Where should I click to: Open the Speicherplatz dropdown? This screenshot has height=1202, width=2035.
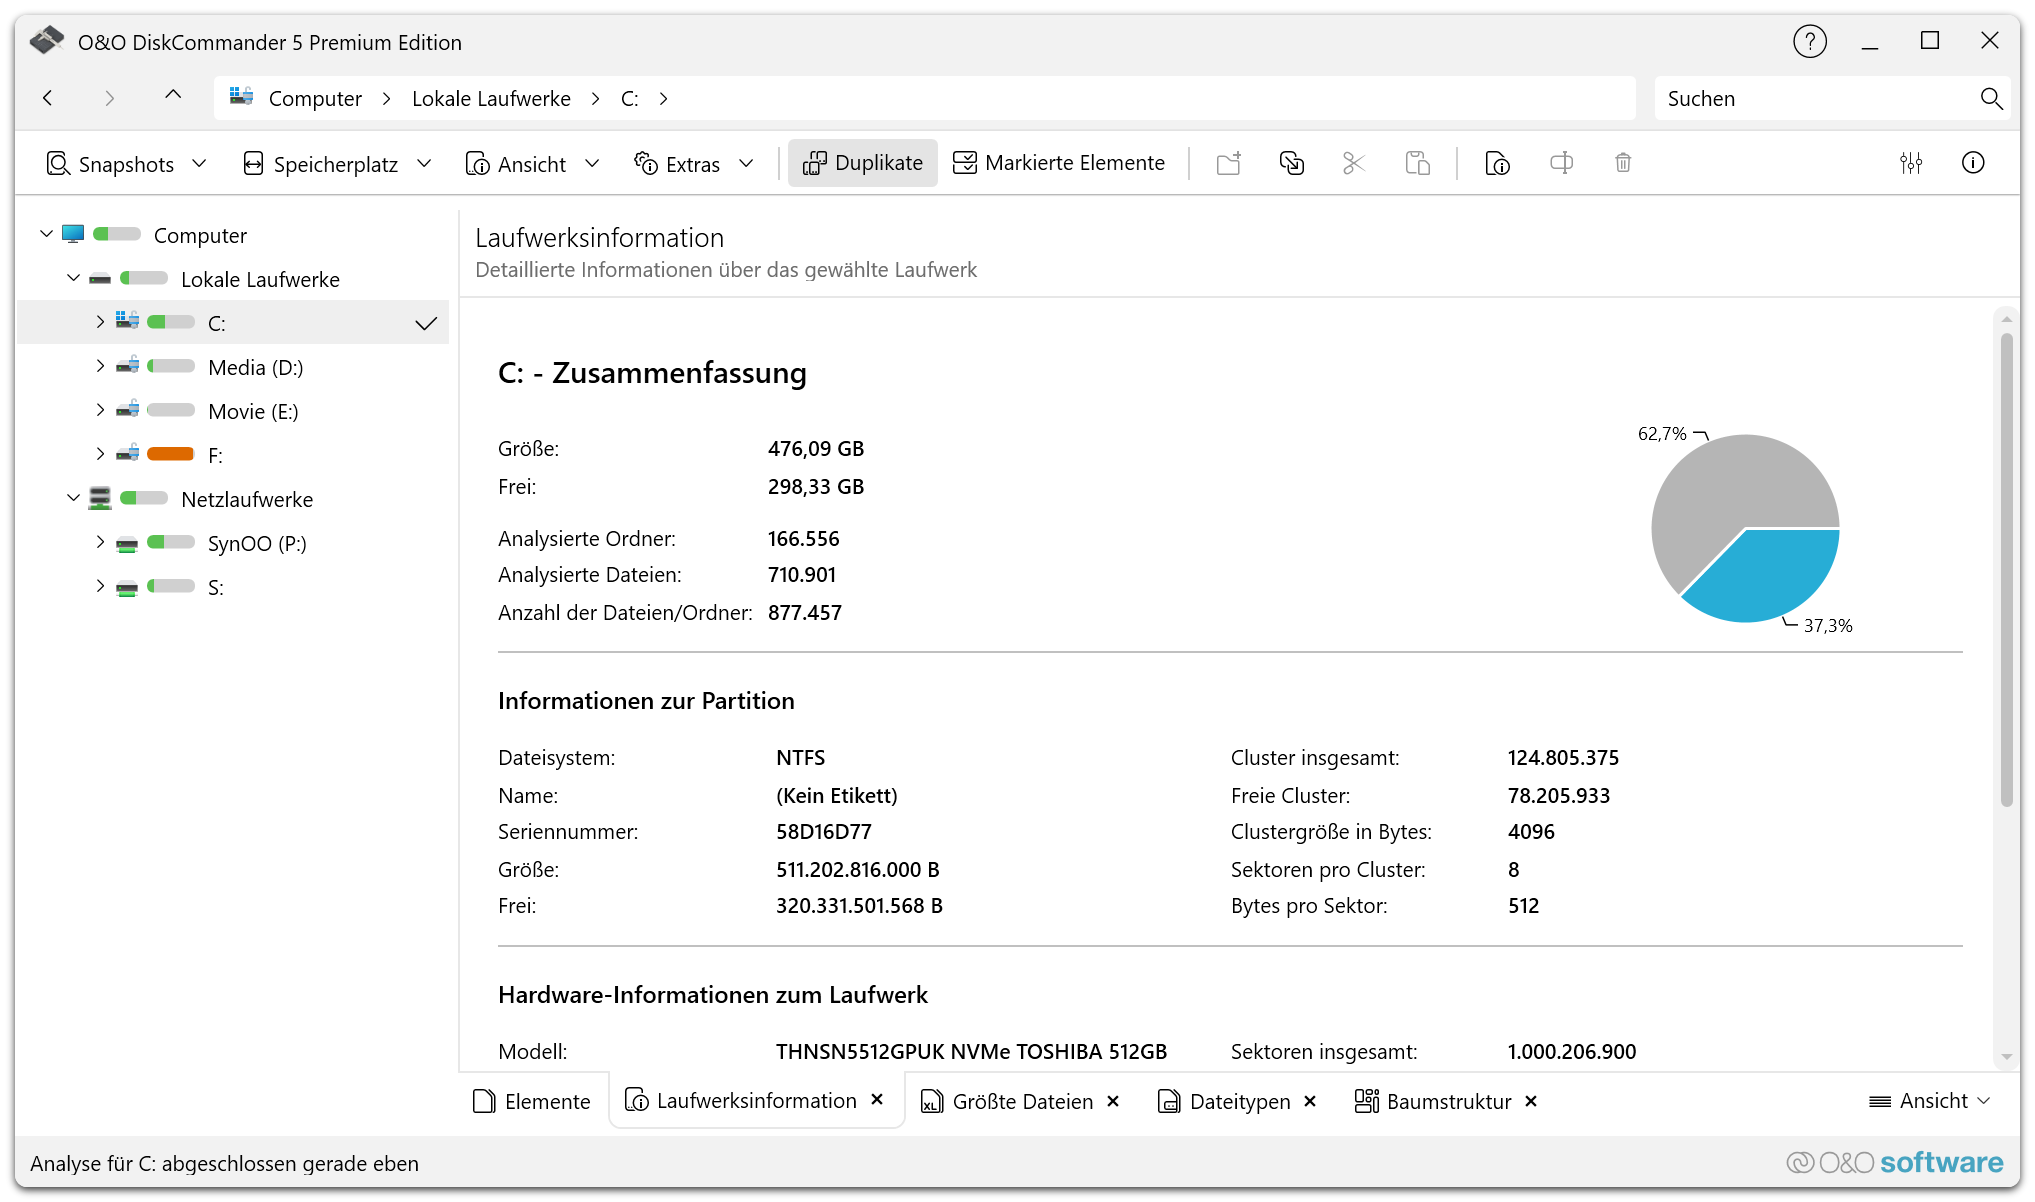pos(337,163)
